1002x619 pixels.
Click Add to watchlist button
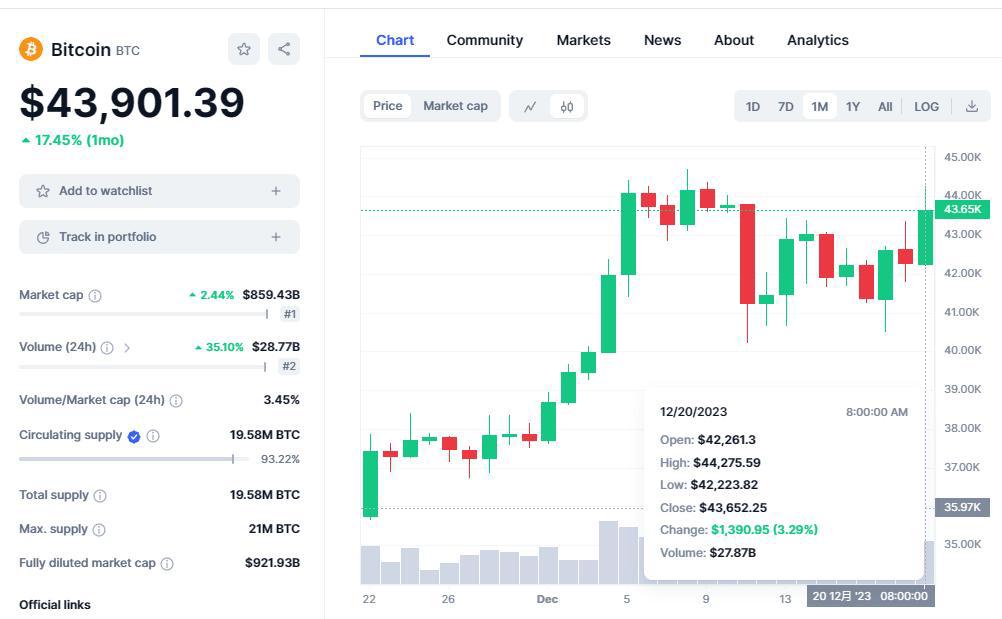(105, 191)
